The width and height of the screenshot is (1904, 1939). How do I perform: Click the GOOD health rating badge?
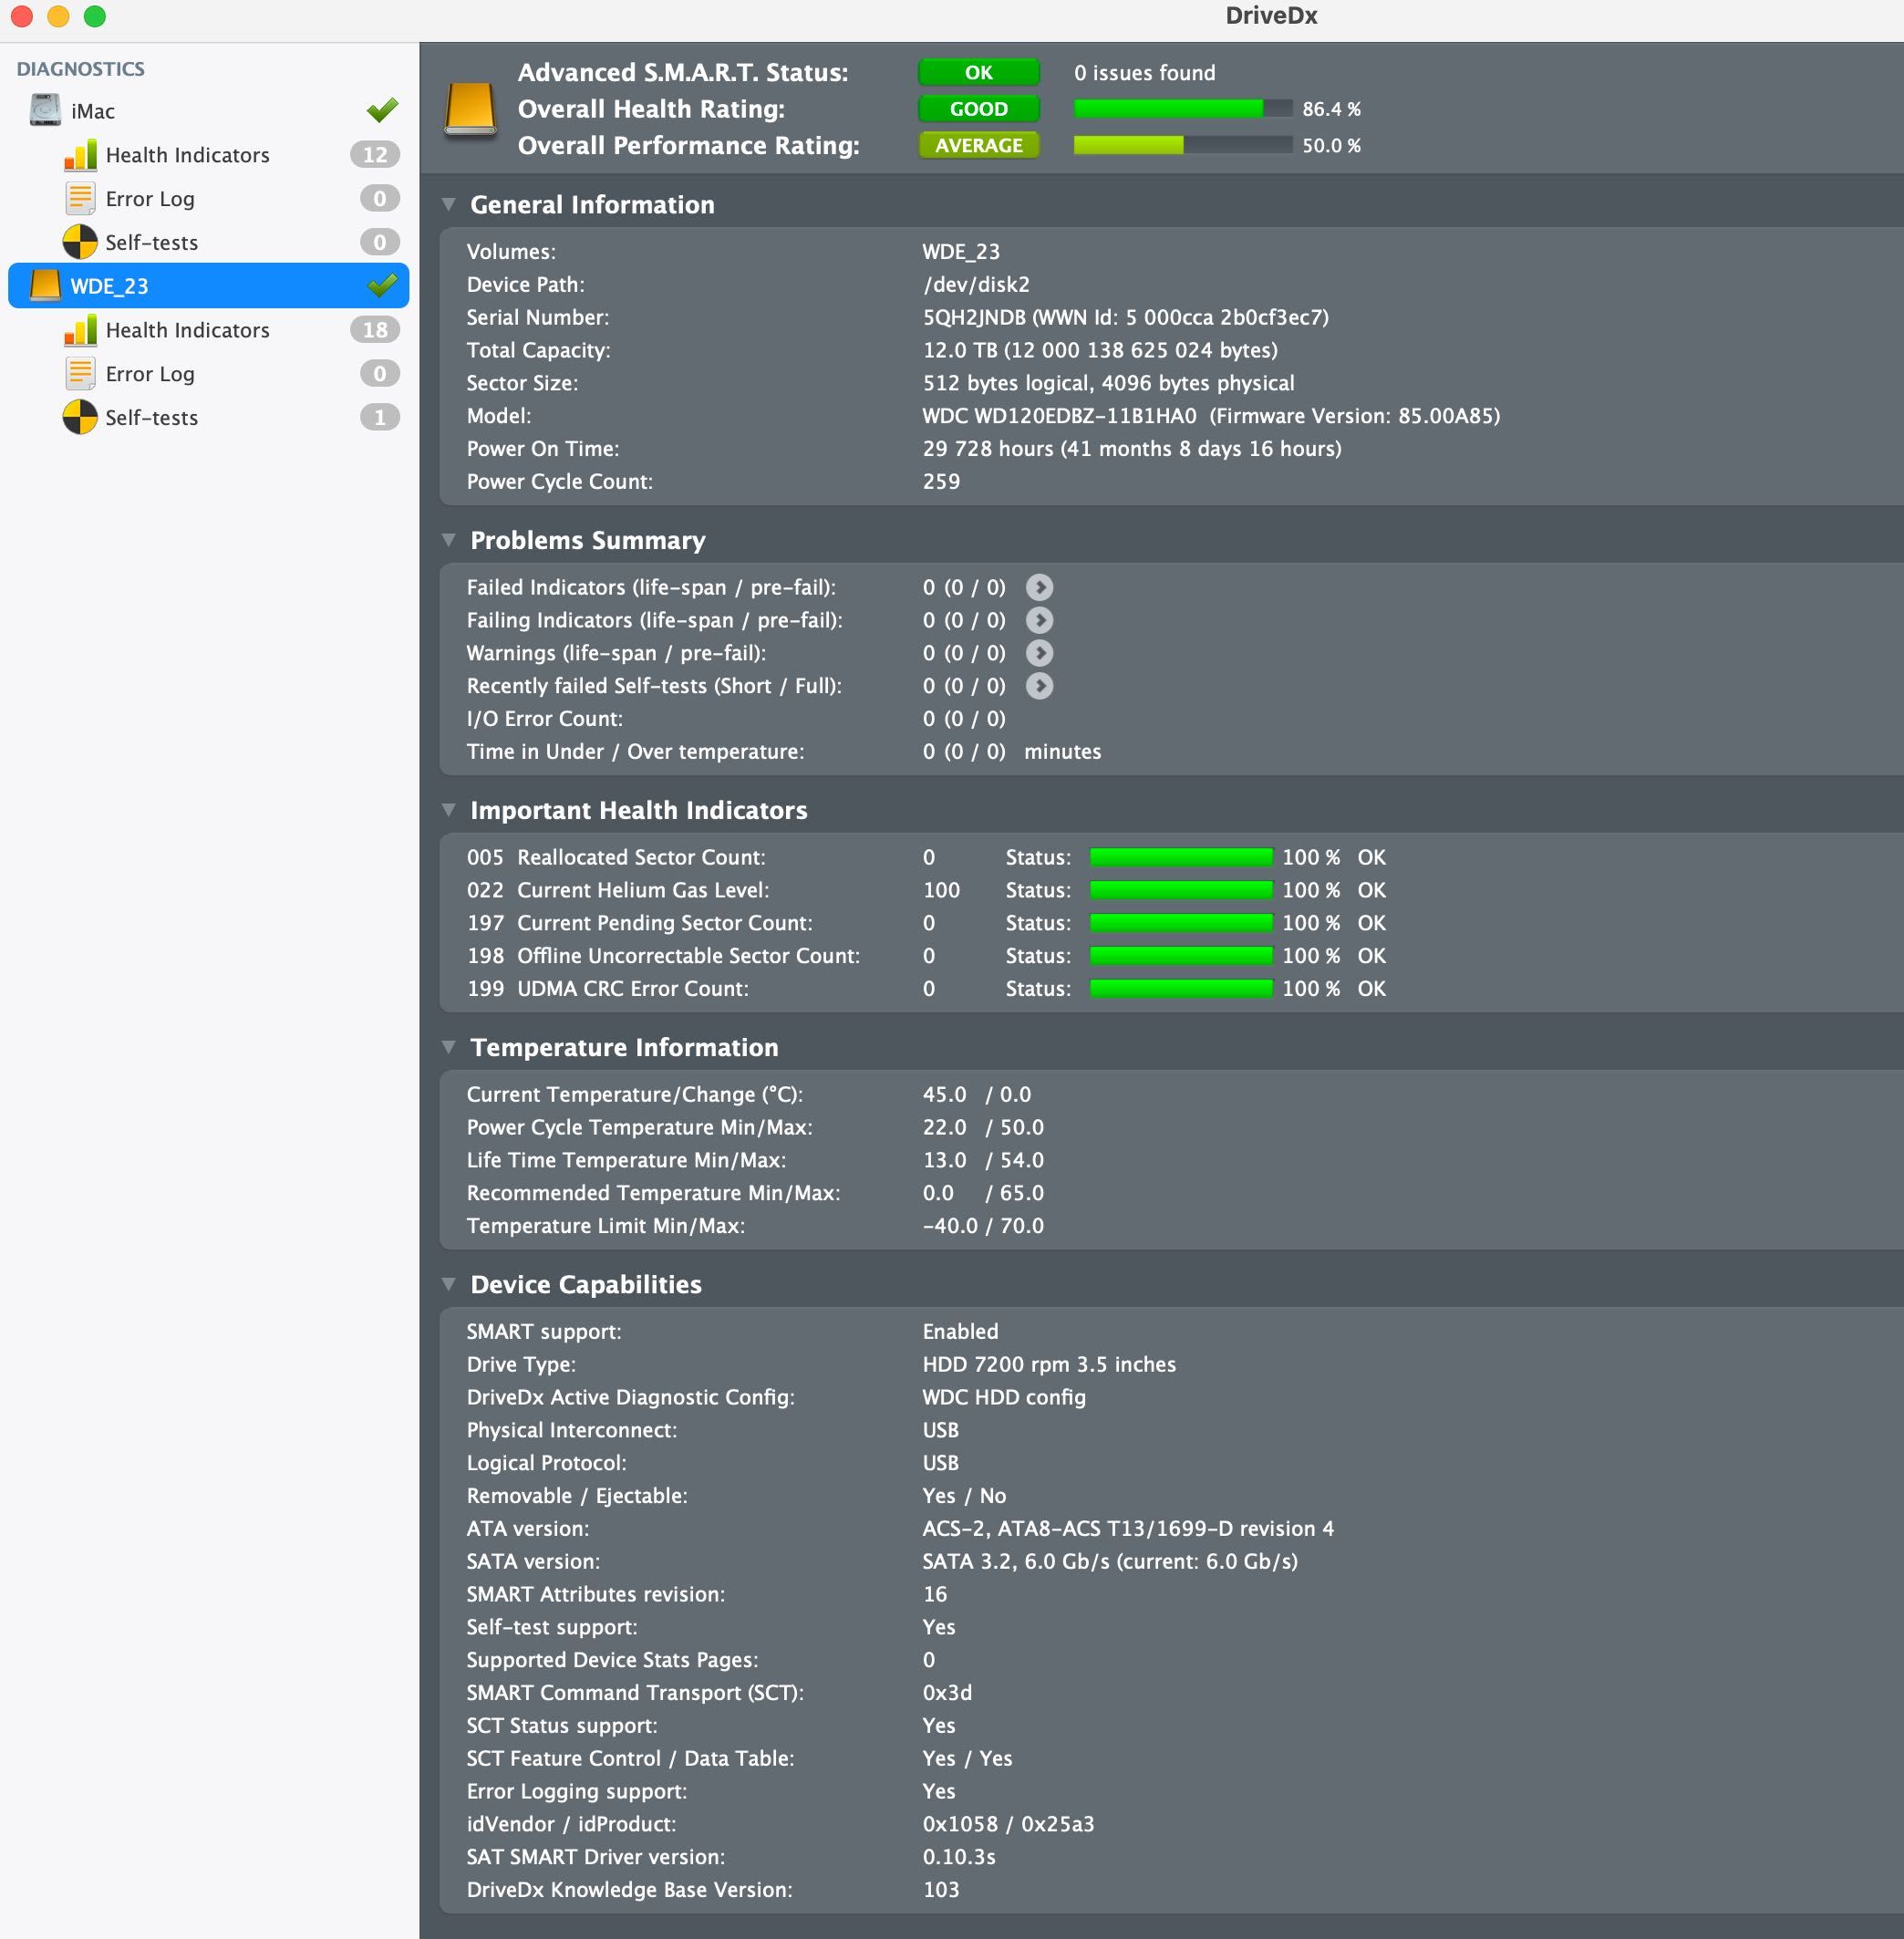point(979,109)
